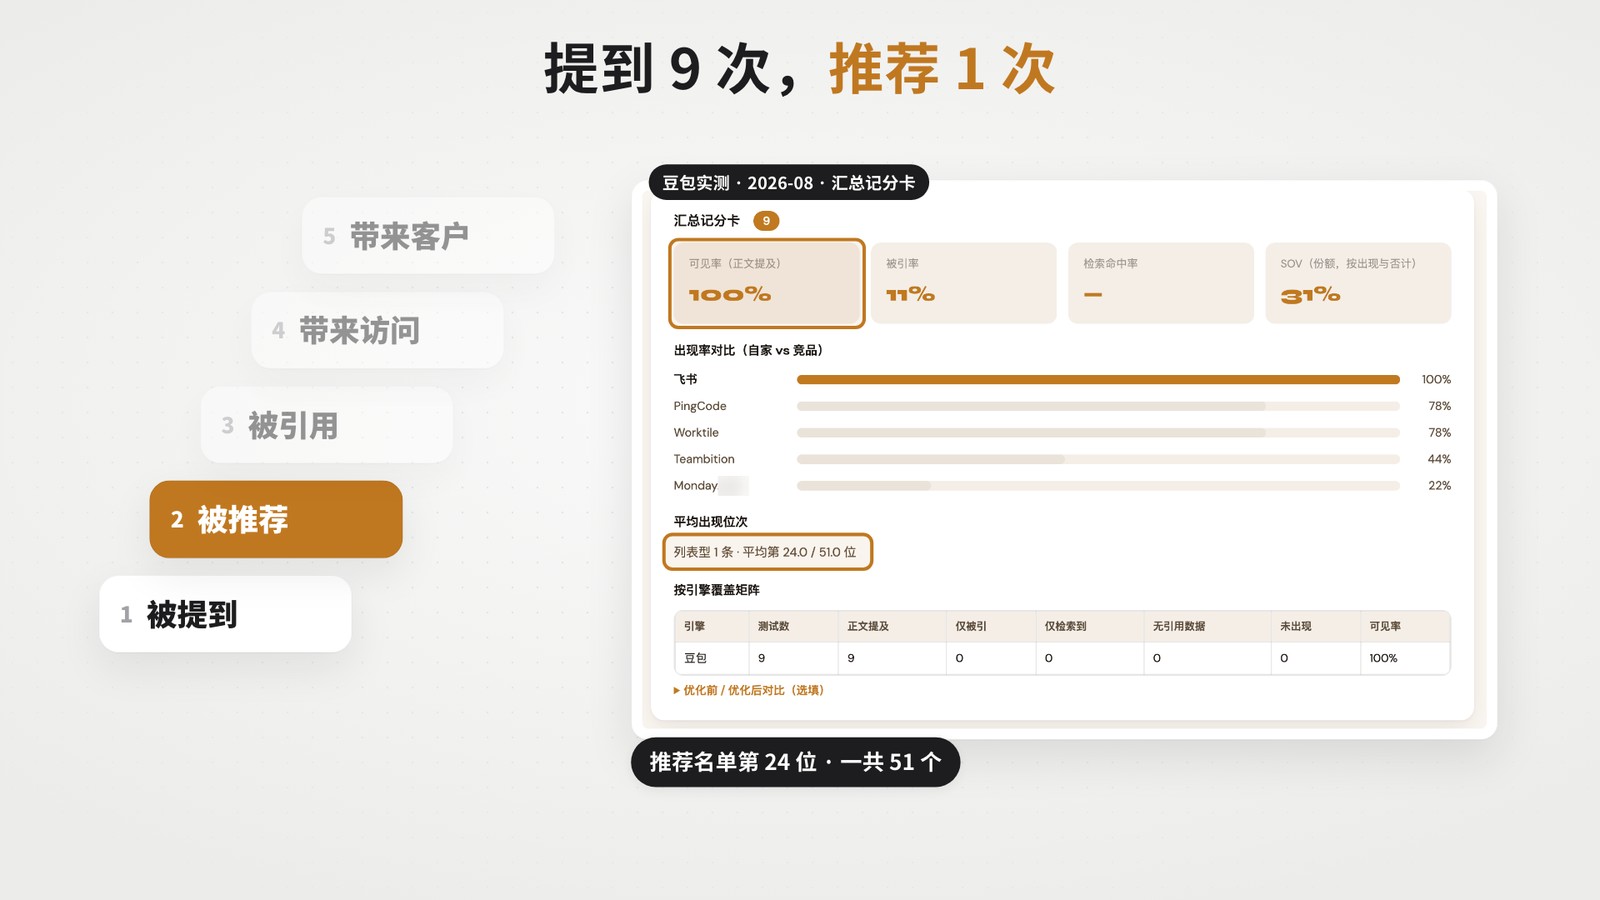The image size is (1600, 900).
Task: Select step 5 带来客户
Action: click(428, 236)
